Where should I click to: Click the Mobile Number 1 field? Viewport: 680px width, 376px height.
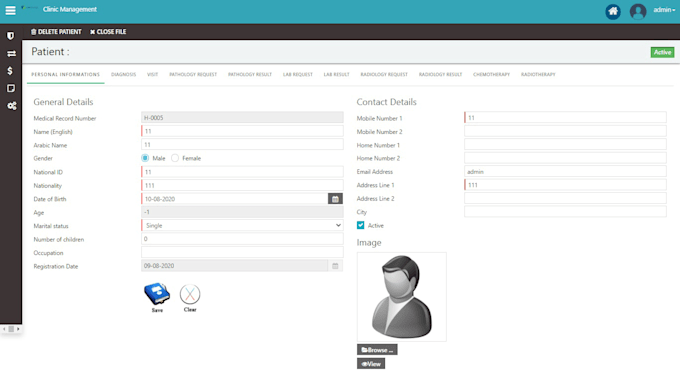click(566, 118)
